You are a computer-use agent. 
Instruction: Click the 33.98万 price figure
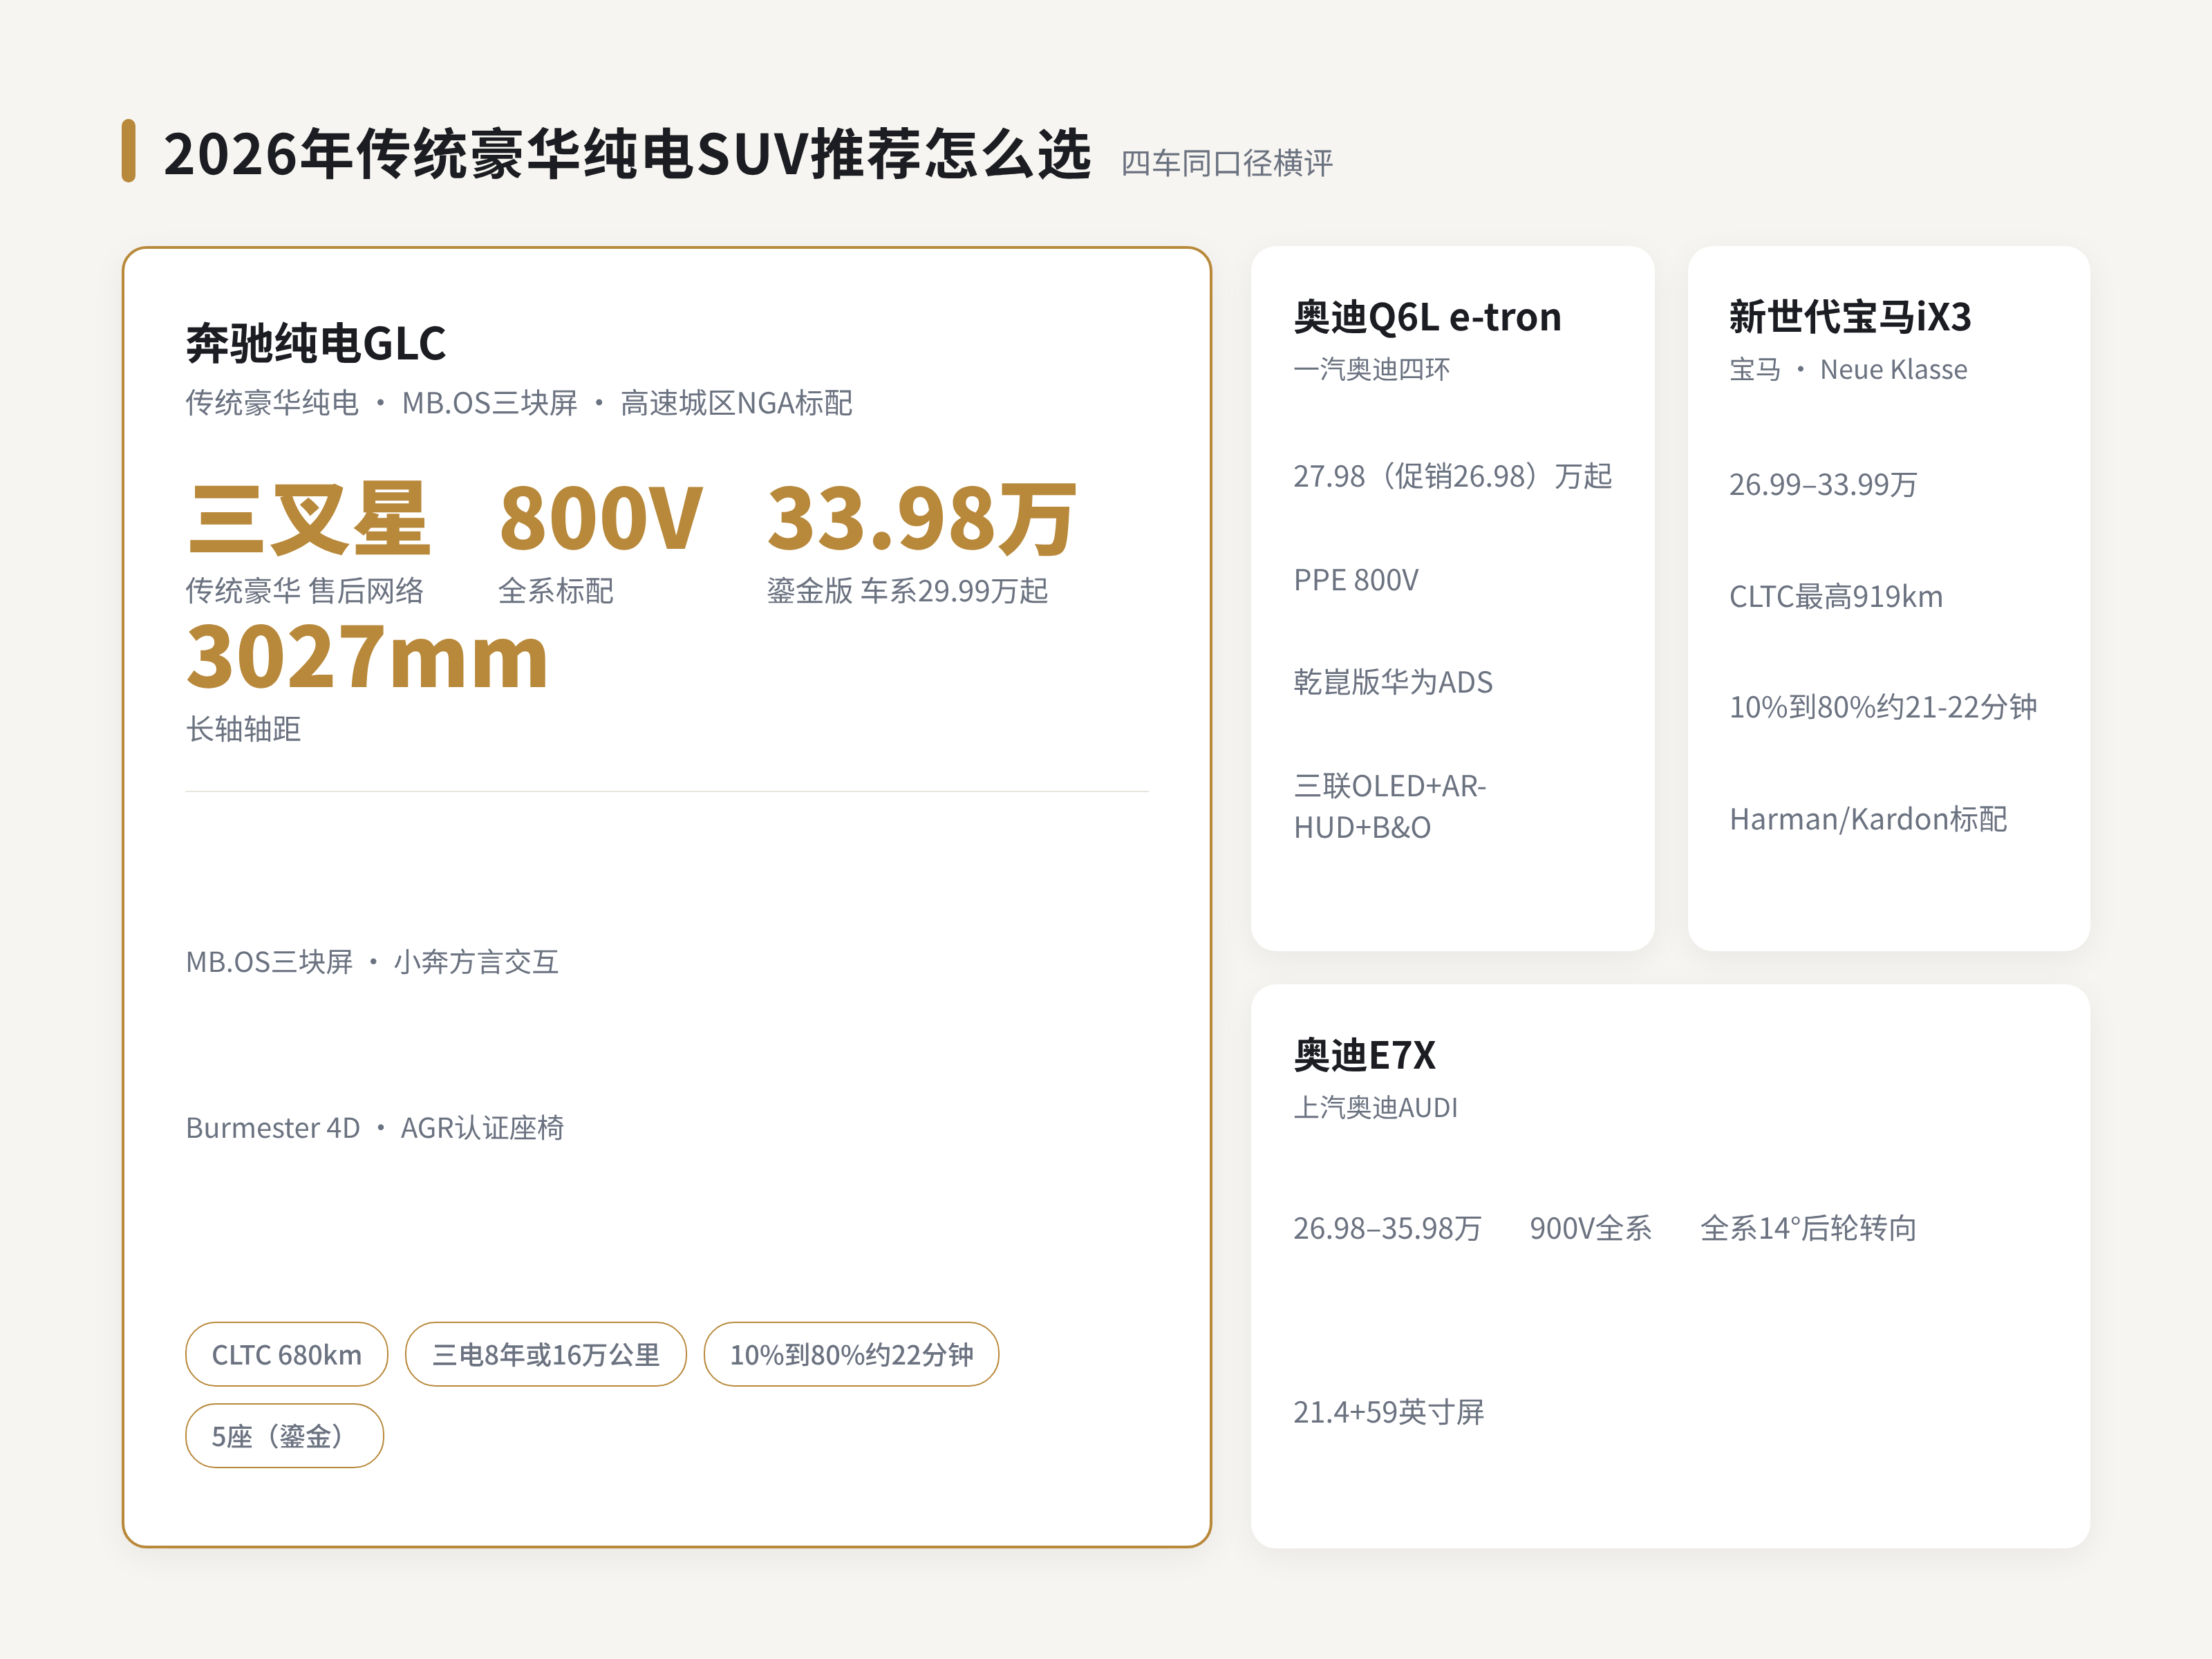pyautogui.click(x=921, y=518)
